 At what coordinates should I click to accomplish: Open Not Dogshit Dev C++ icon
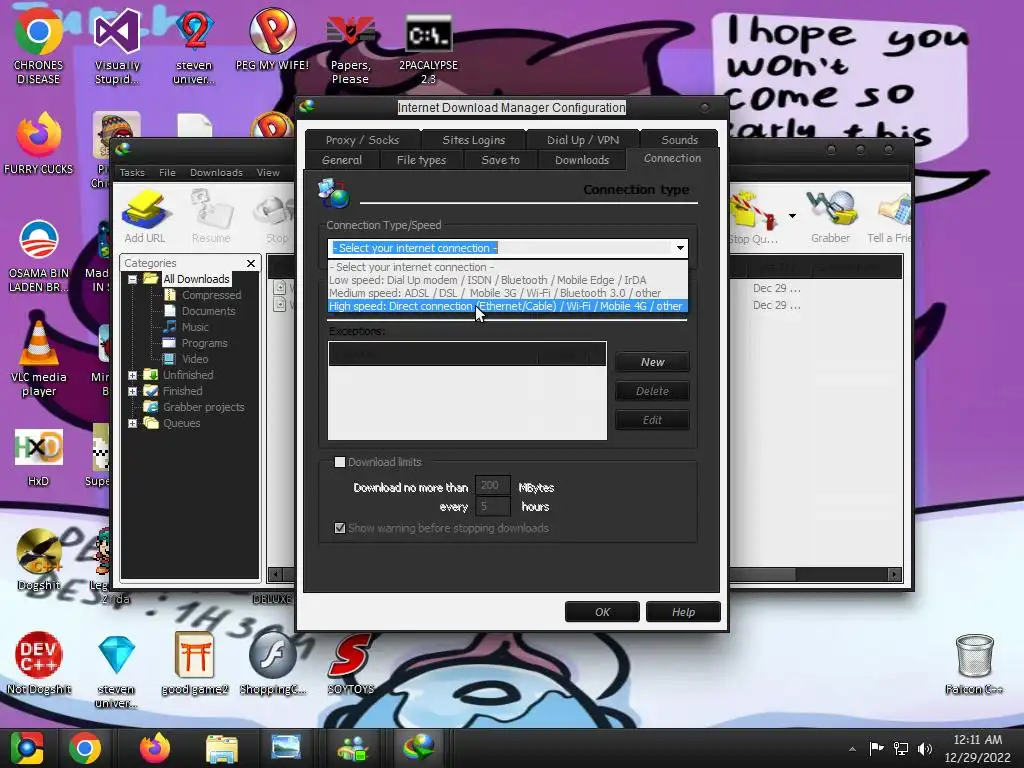tap(39, 662)
